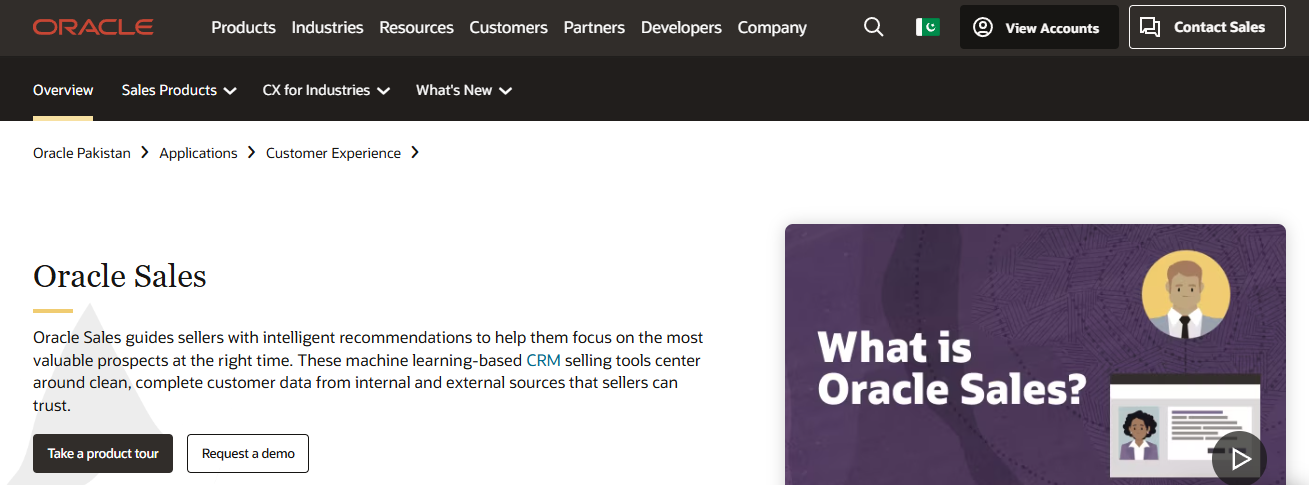Click the Pakistan flag country selector
Image resolution: width=1309 pixels, height=485 pixels.
pyautogui.click(x=927, y=28)
